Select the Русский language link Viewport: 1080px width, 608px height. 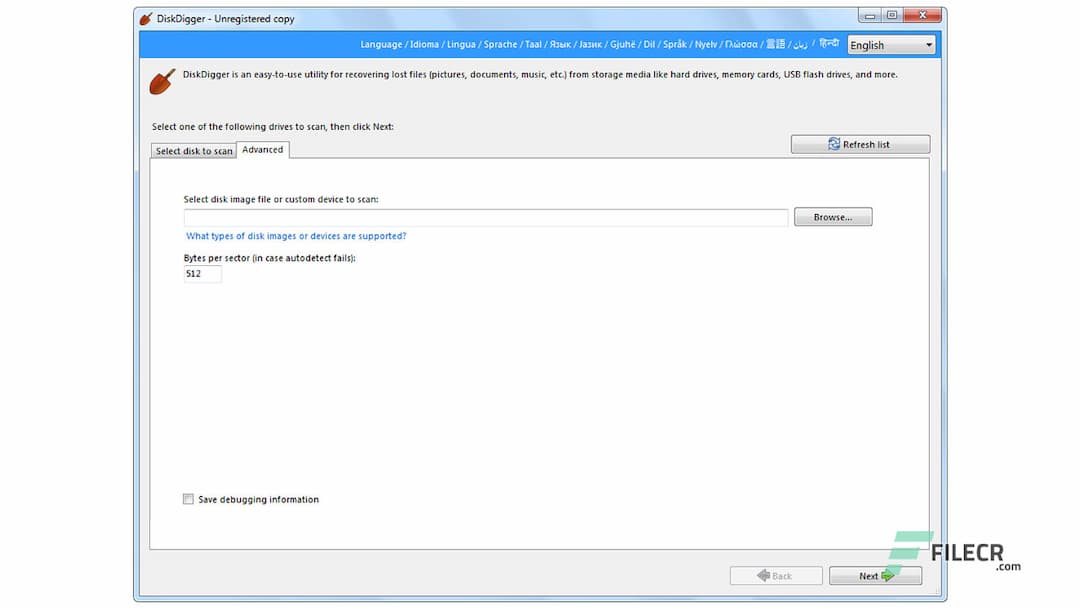click(559, 44)
